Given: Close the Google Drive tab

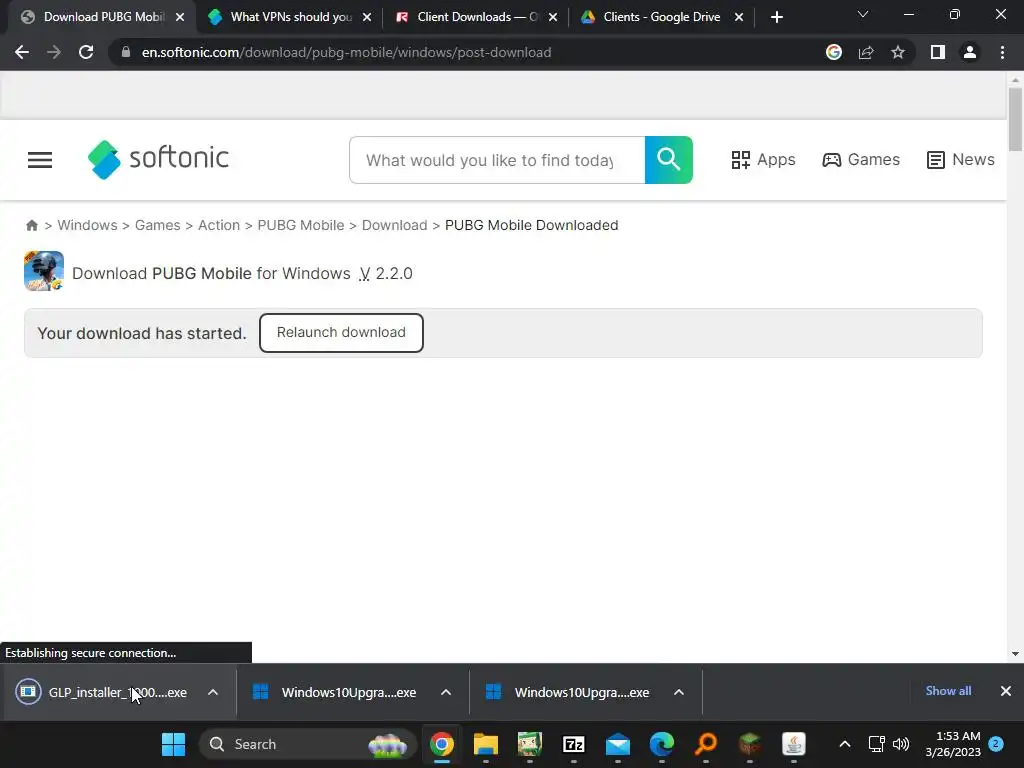Looking at the screenshot, I should click(x=739, y=17).
